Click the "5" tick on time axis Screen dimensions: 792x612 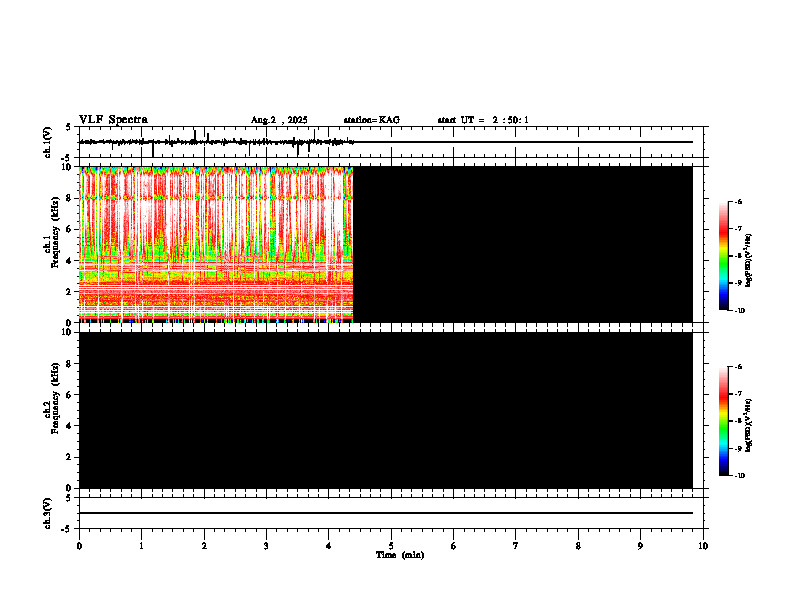point(391,546)
